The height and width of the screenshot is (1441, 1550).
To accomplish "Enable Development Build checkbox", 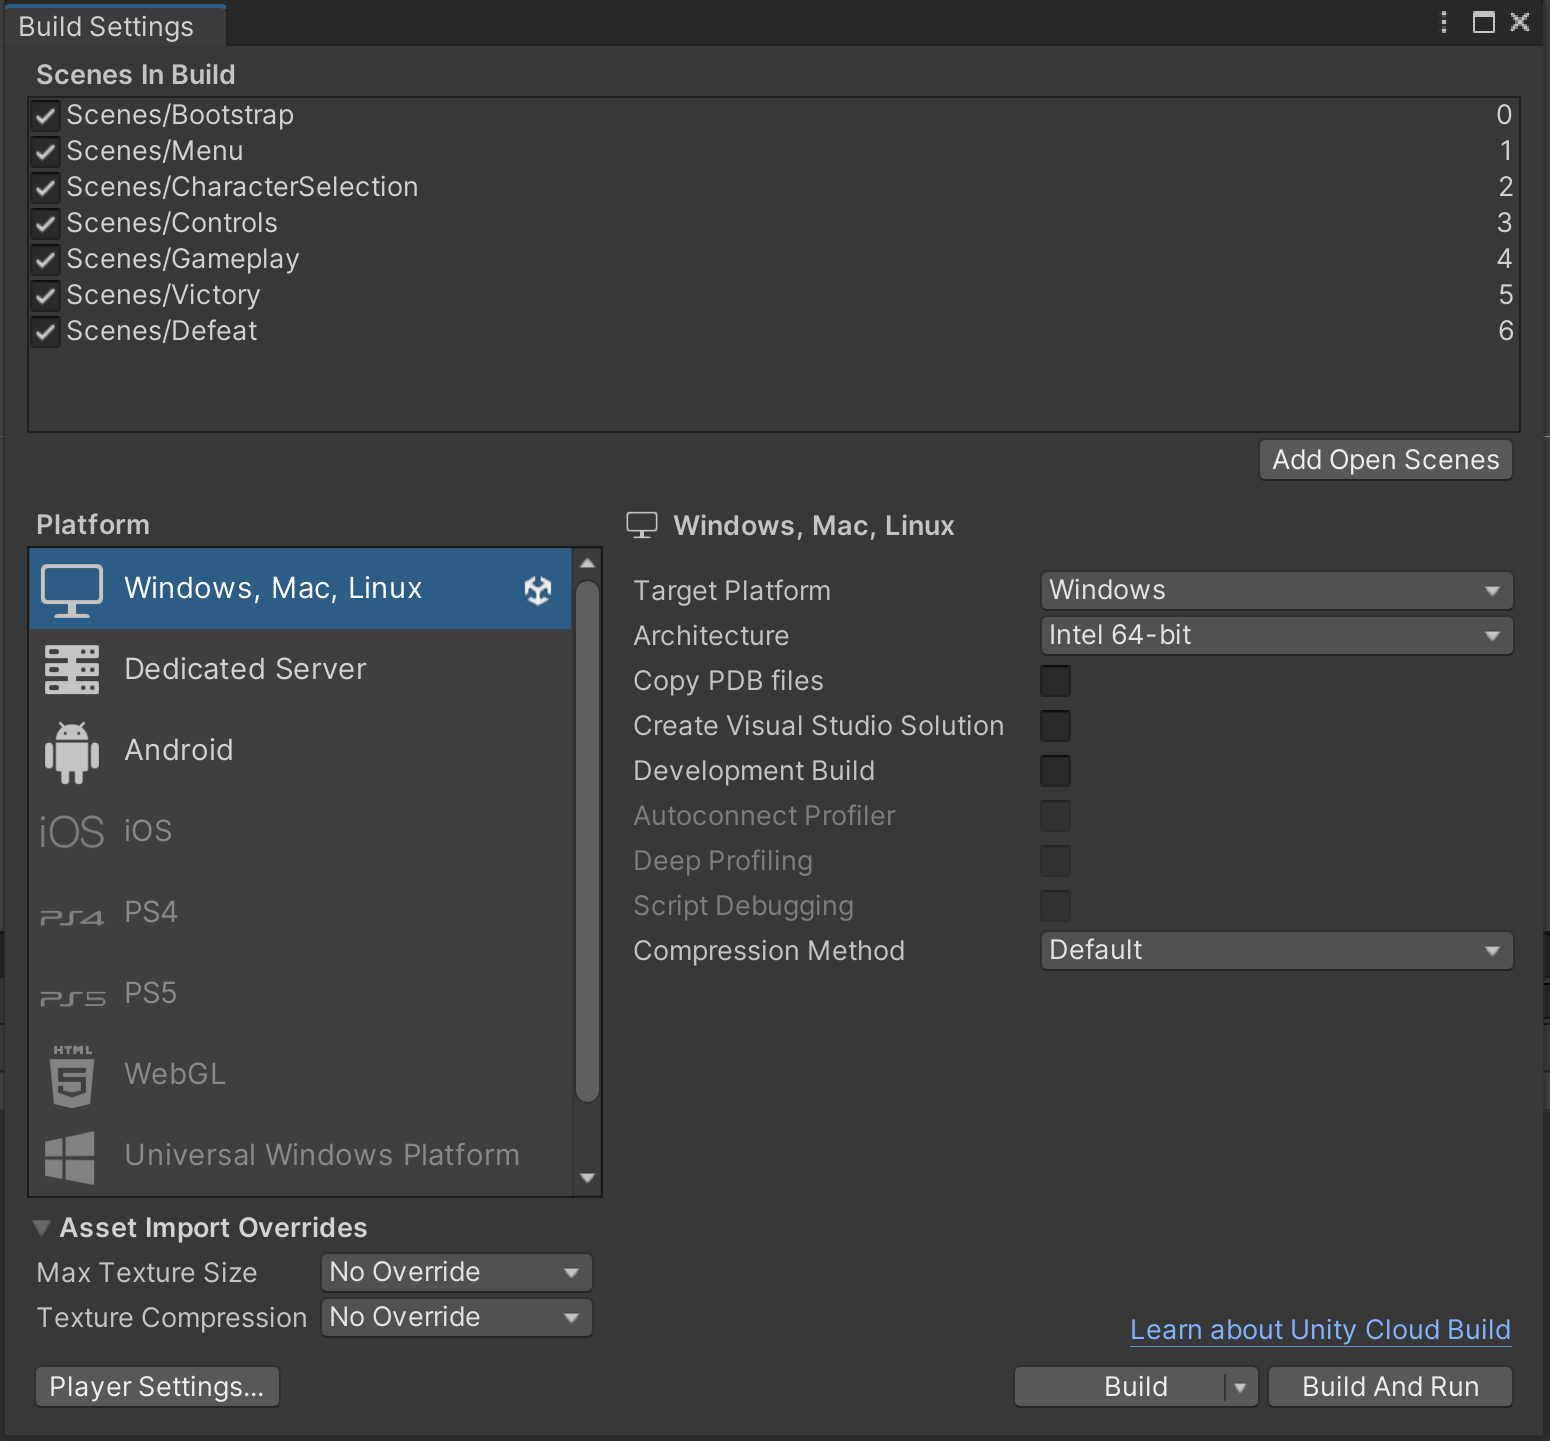I will pyautogui.click(x=1055, y=771).
